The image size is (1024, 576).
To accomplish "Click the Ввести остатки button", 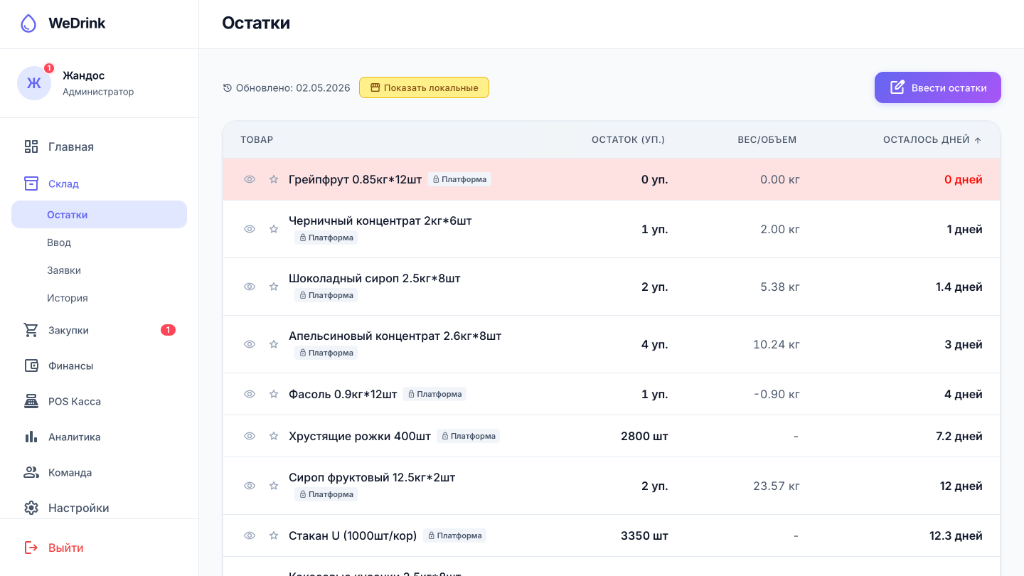I will pyautogui.click(x=937, y=88).
